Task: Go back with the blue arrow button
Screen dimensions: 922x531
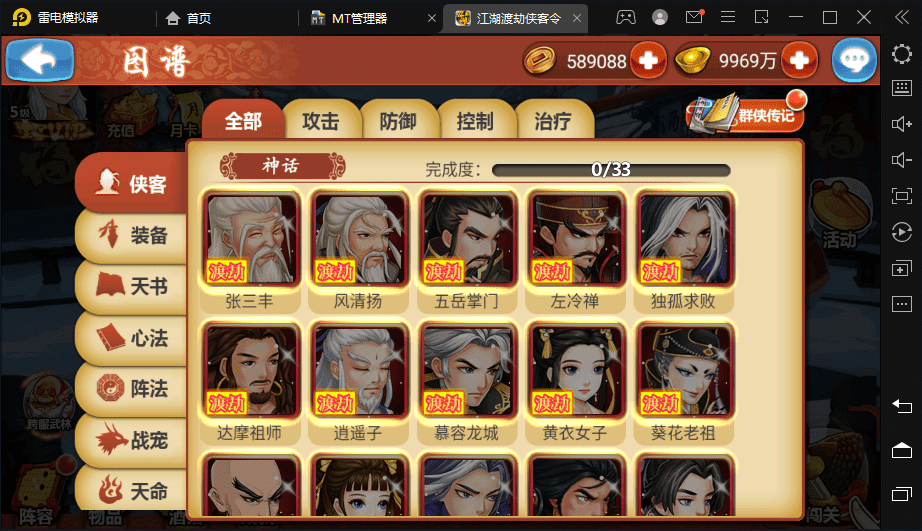Action: [x=39, y=60]
